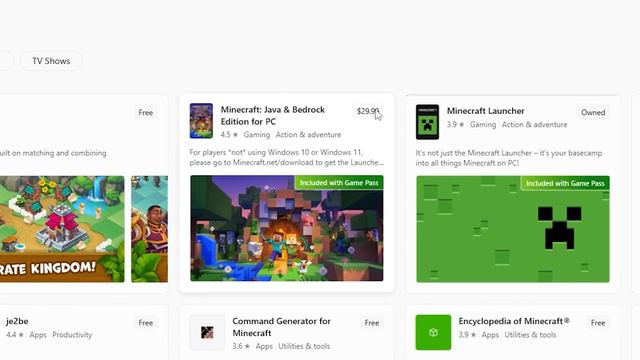
Task: Click Utilities & tools under Command Generator
Action: point(304,346)
